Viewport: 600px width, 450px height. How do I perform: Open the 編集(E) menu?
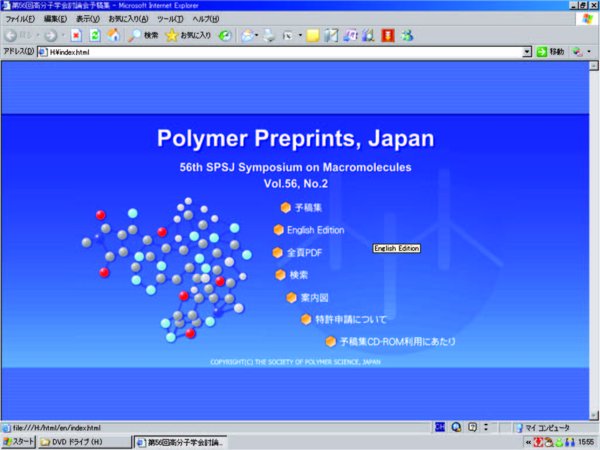55,19
